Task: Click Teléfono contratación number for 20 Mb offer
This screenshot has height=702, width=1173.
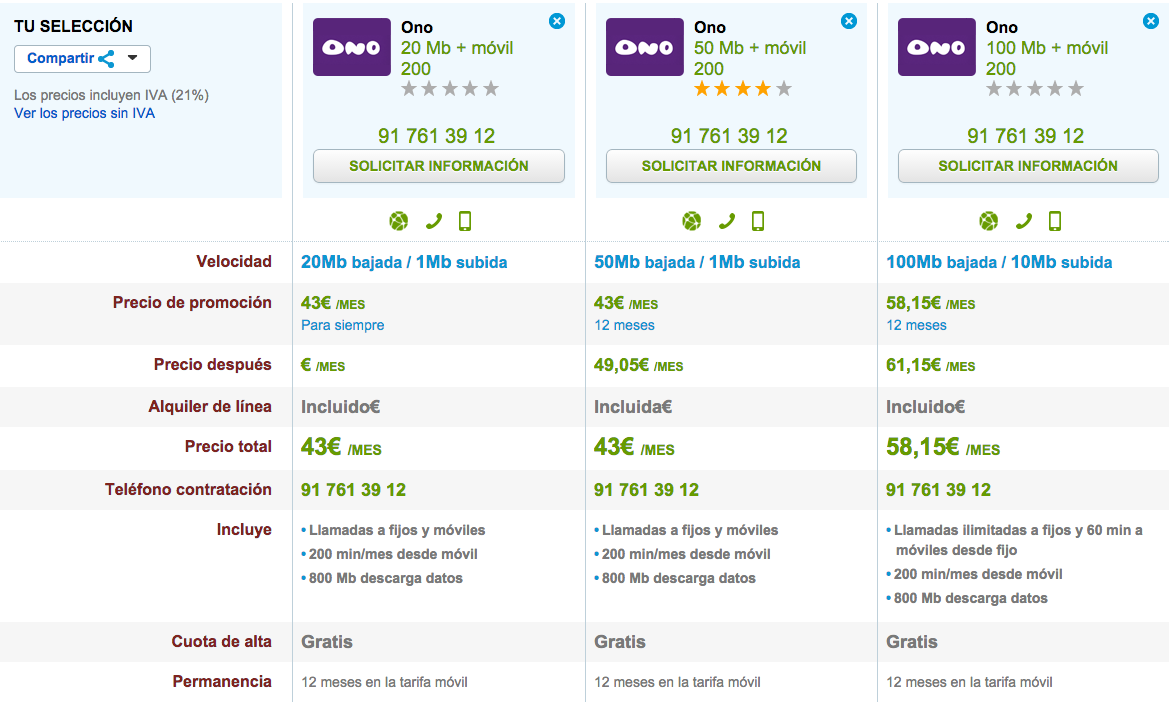Action: point(353,490)
